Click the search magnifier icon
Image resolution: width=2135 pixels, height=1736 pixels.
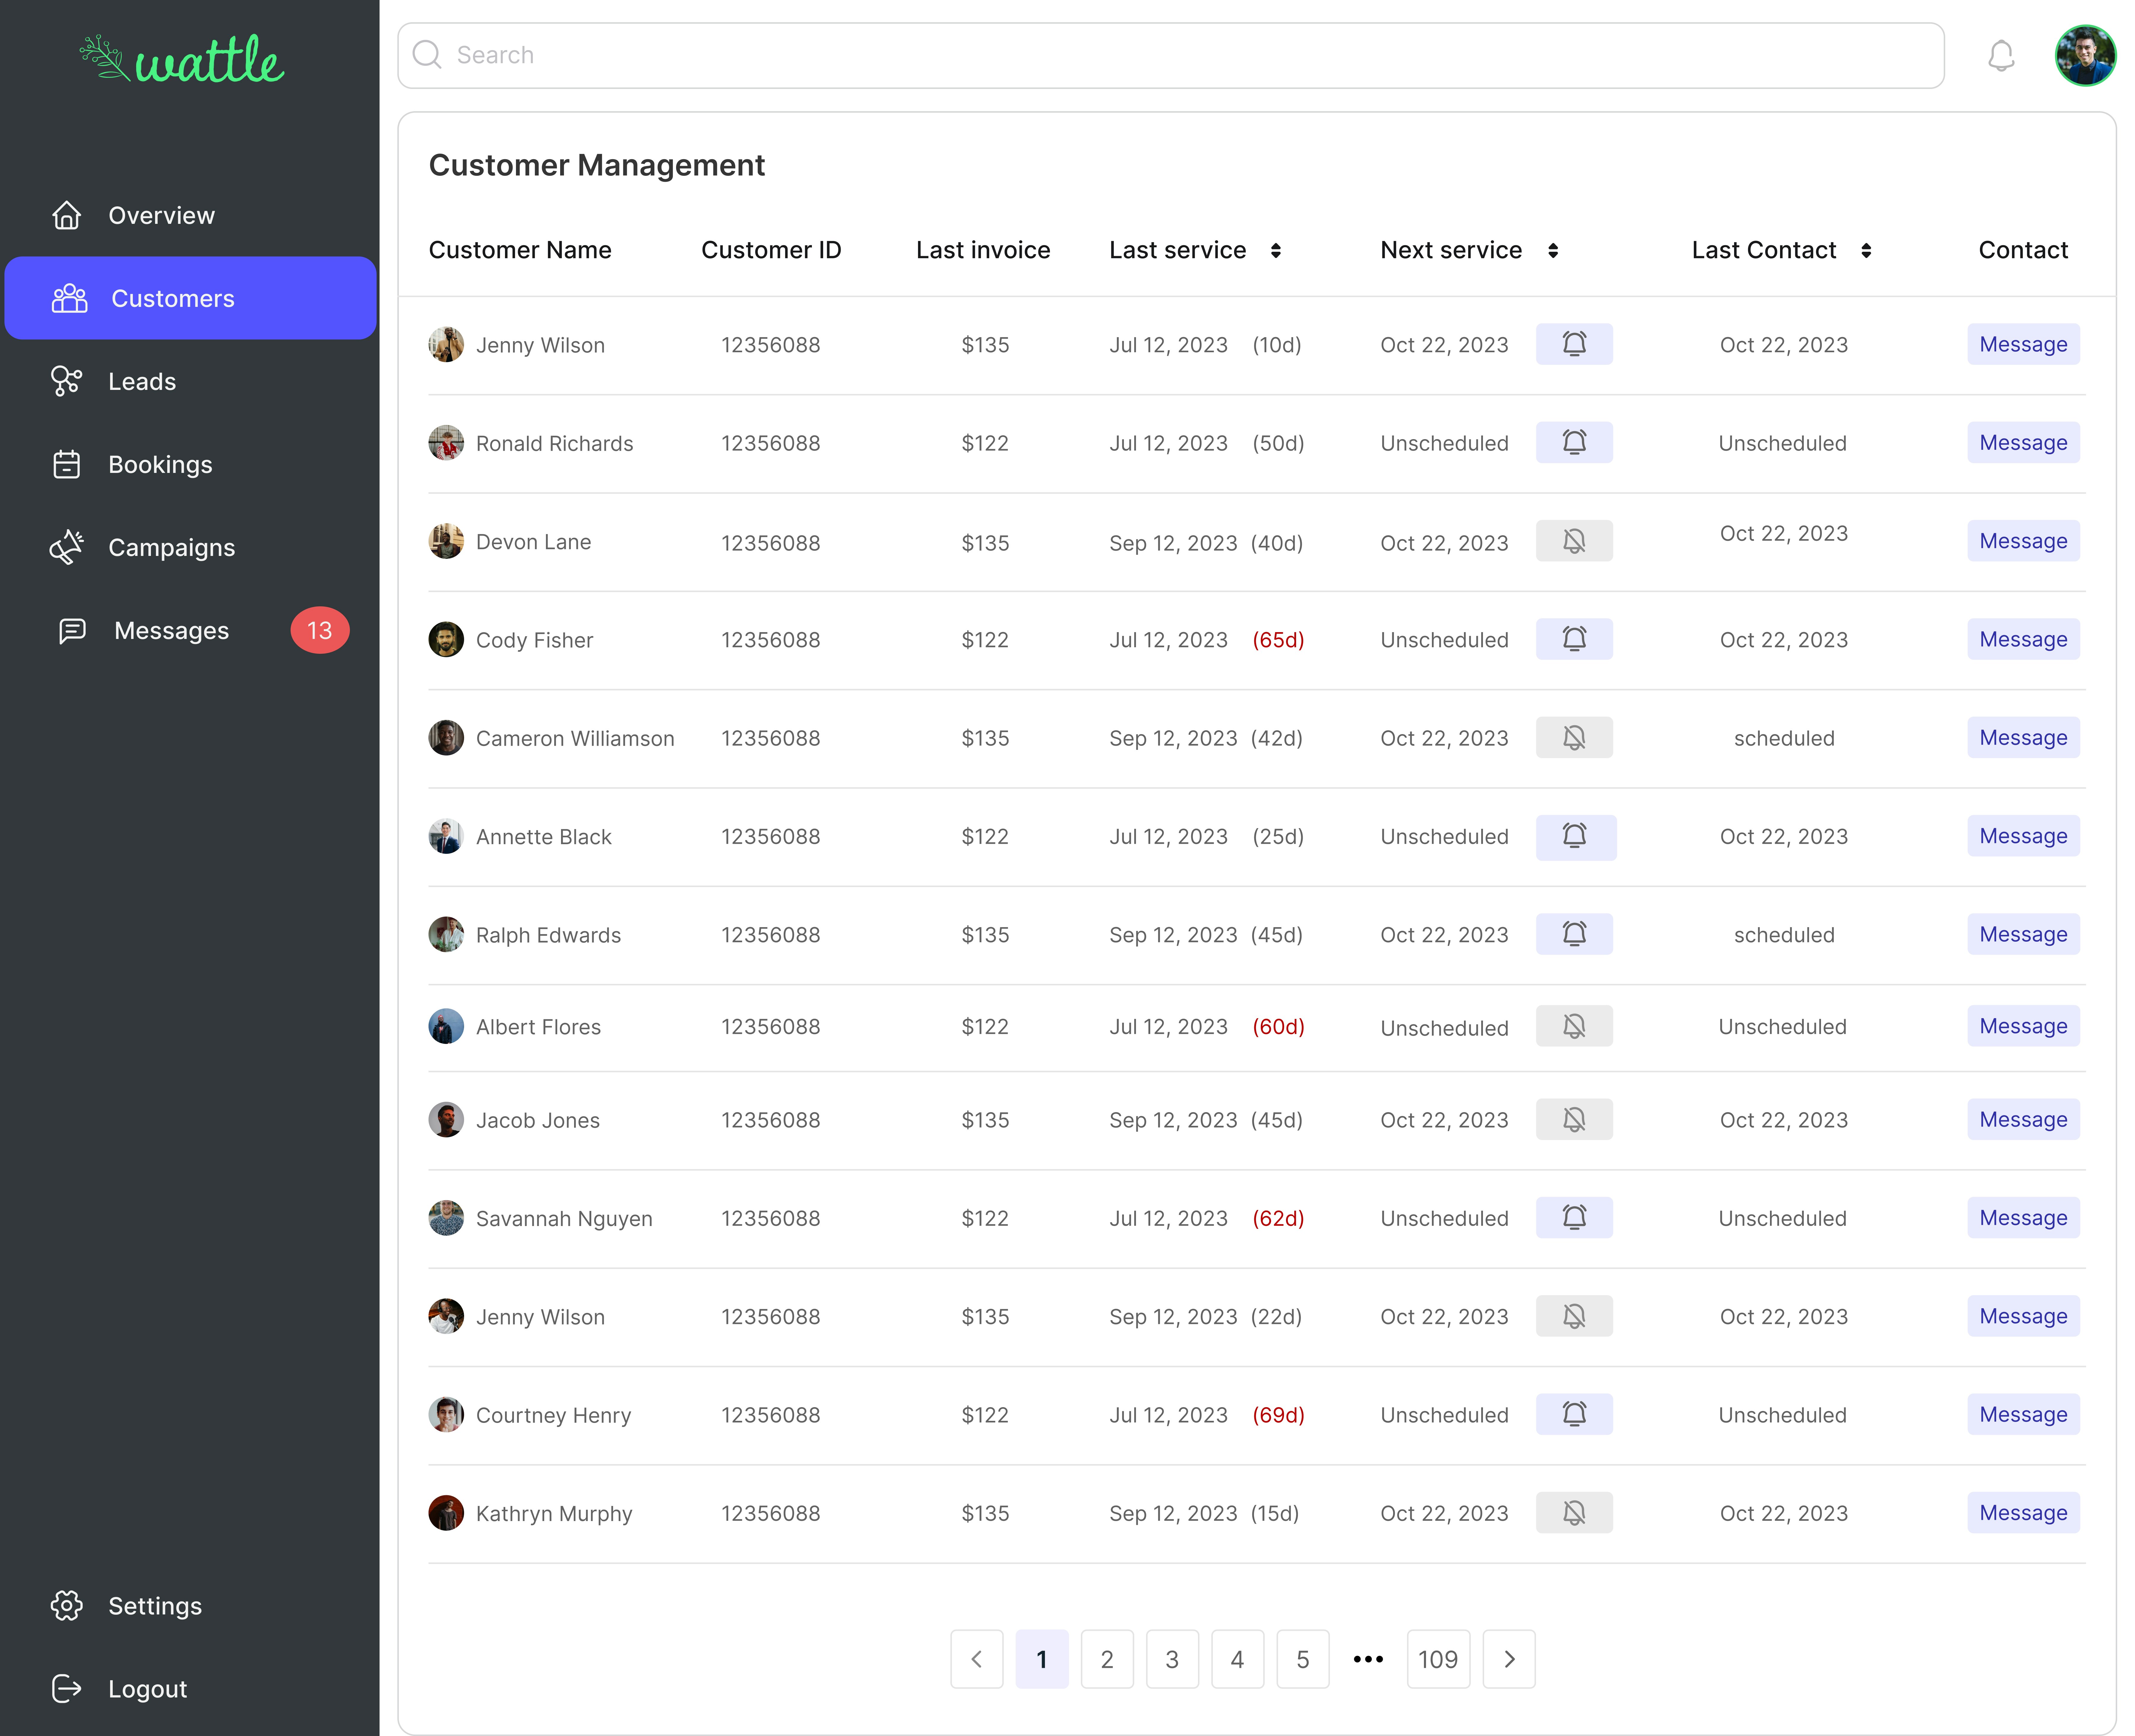pos(427,55)
